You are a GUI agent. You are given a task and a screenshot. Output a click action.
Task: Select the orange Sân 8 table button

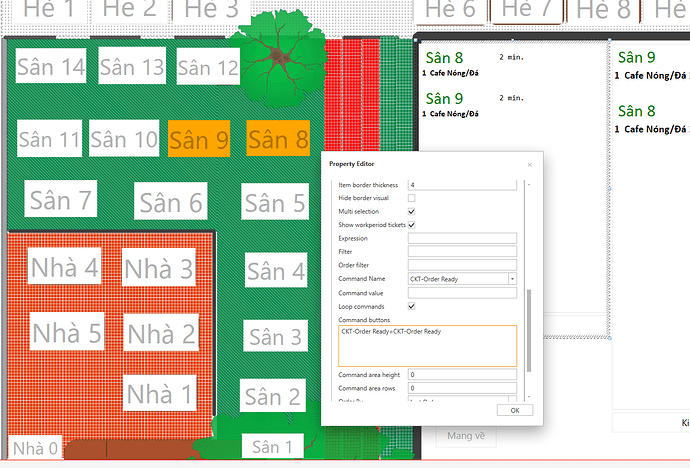click(277, 140)
